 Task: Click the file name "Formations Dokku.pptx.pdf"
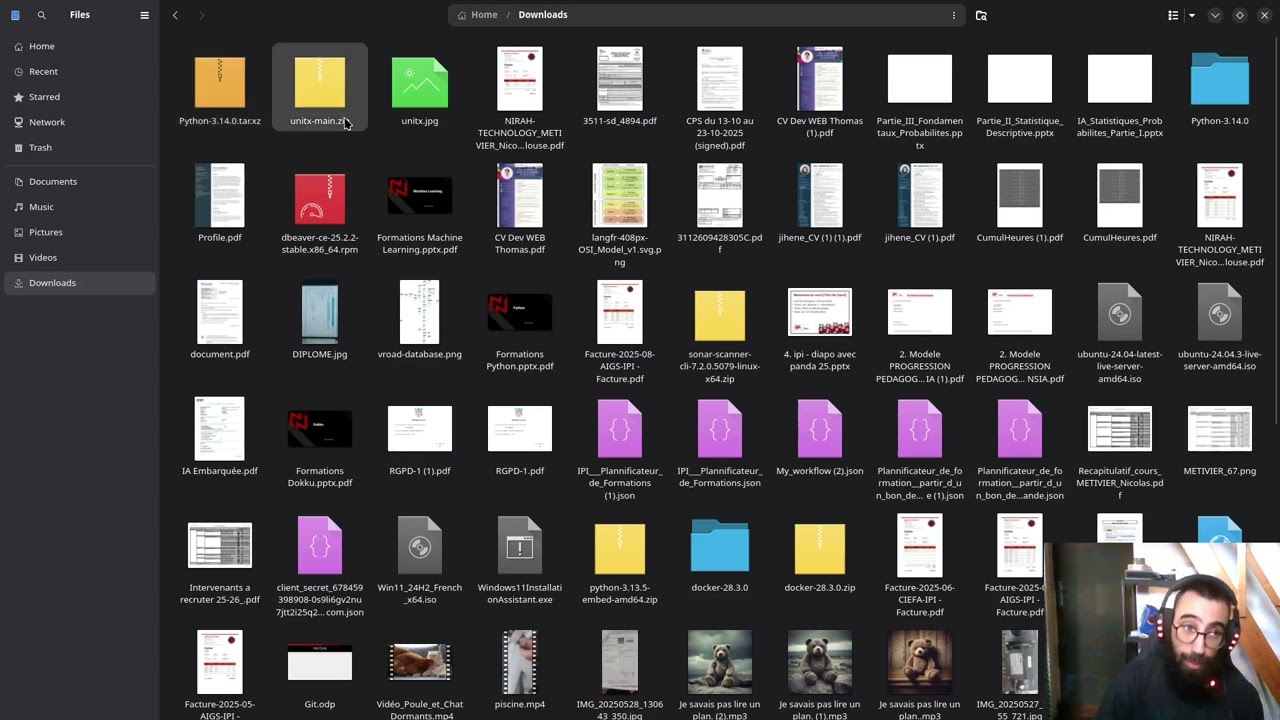pos(320,477)
